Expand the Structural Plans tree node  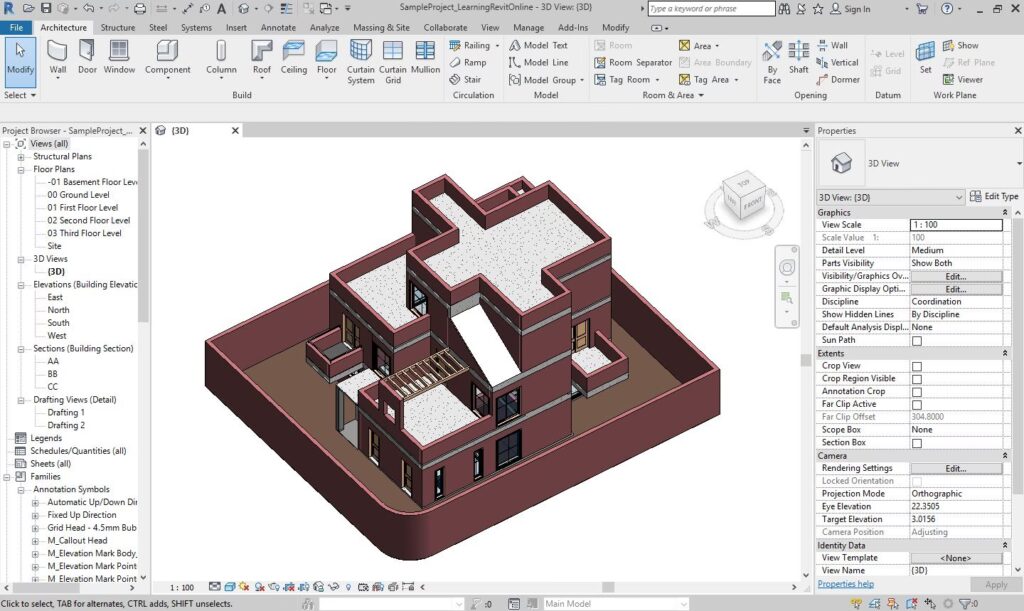(22, 157)
